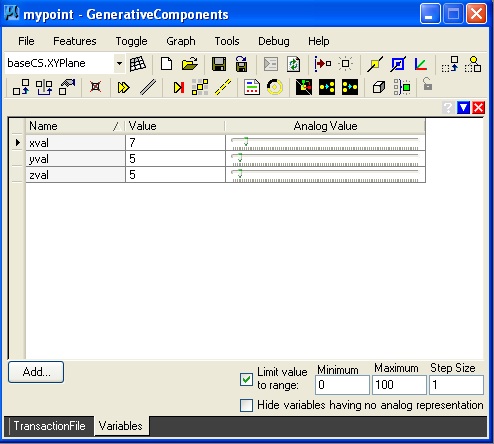Open the Debug menu
494x444 pixels.
pos(274,41)
